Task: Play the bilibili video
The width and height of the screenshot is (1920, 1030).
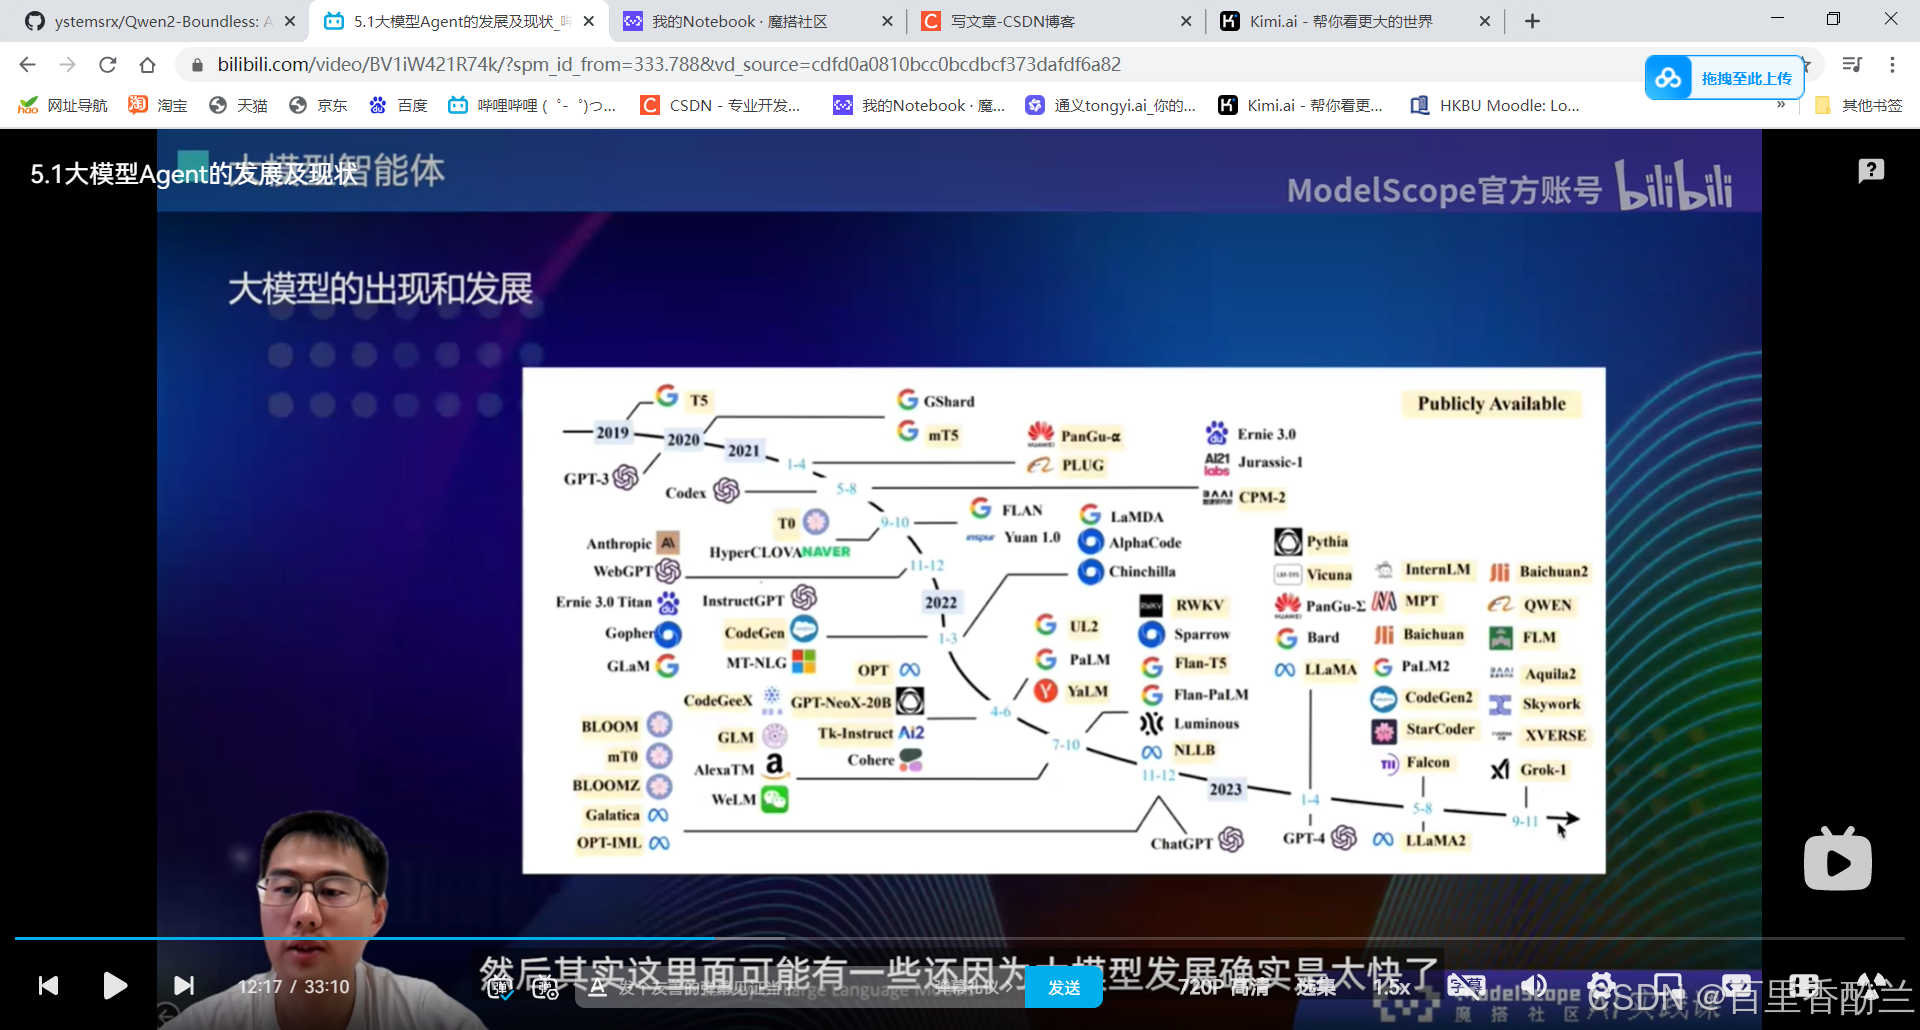Action: (115, 986)
